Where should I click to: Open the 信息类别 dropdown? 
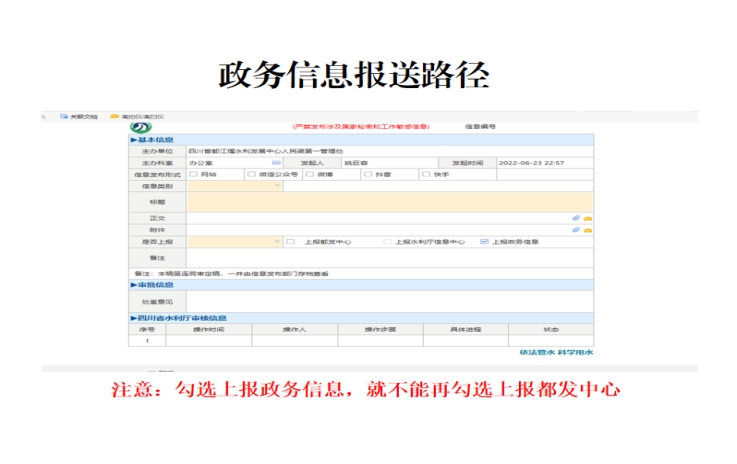click(277, 186)
